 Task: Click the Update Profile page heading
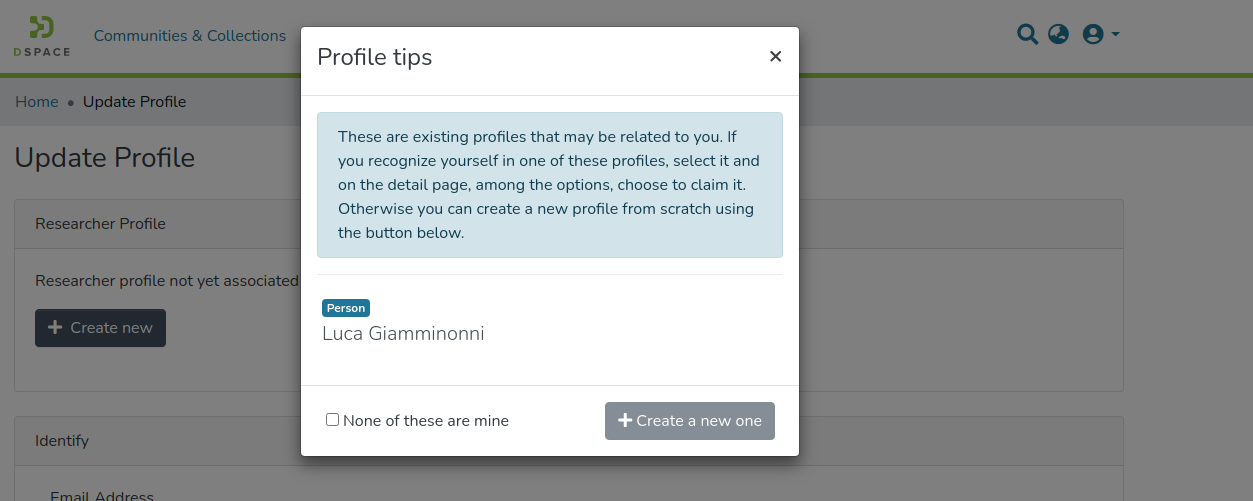(x=105, y=158)
